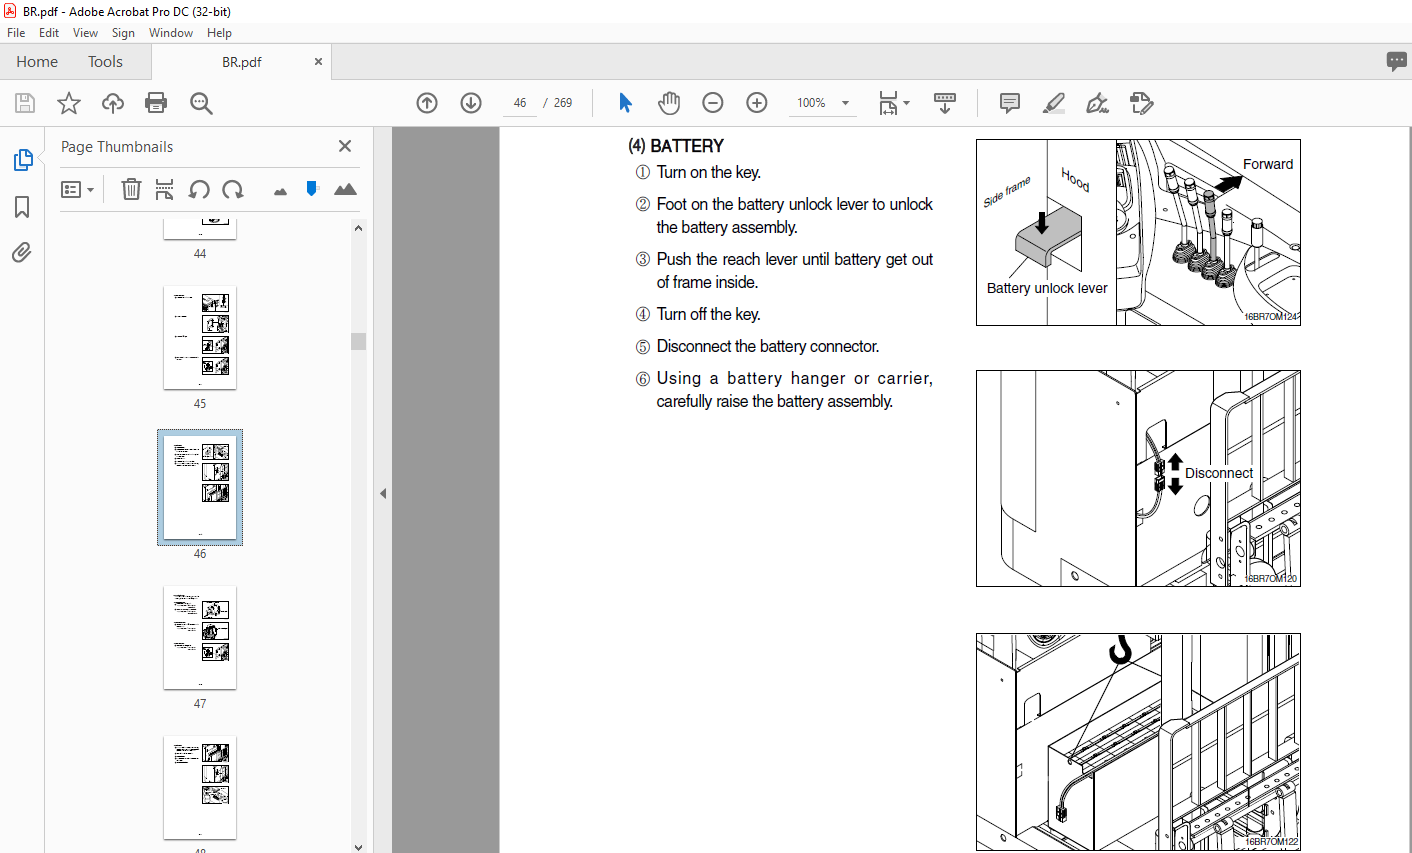Click the 'Battery unlock lever' figure label
The image size is (1412, 853).
click(1047, 288)
